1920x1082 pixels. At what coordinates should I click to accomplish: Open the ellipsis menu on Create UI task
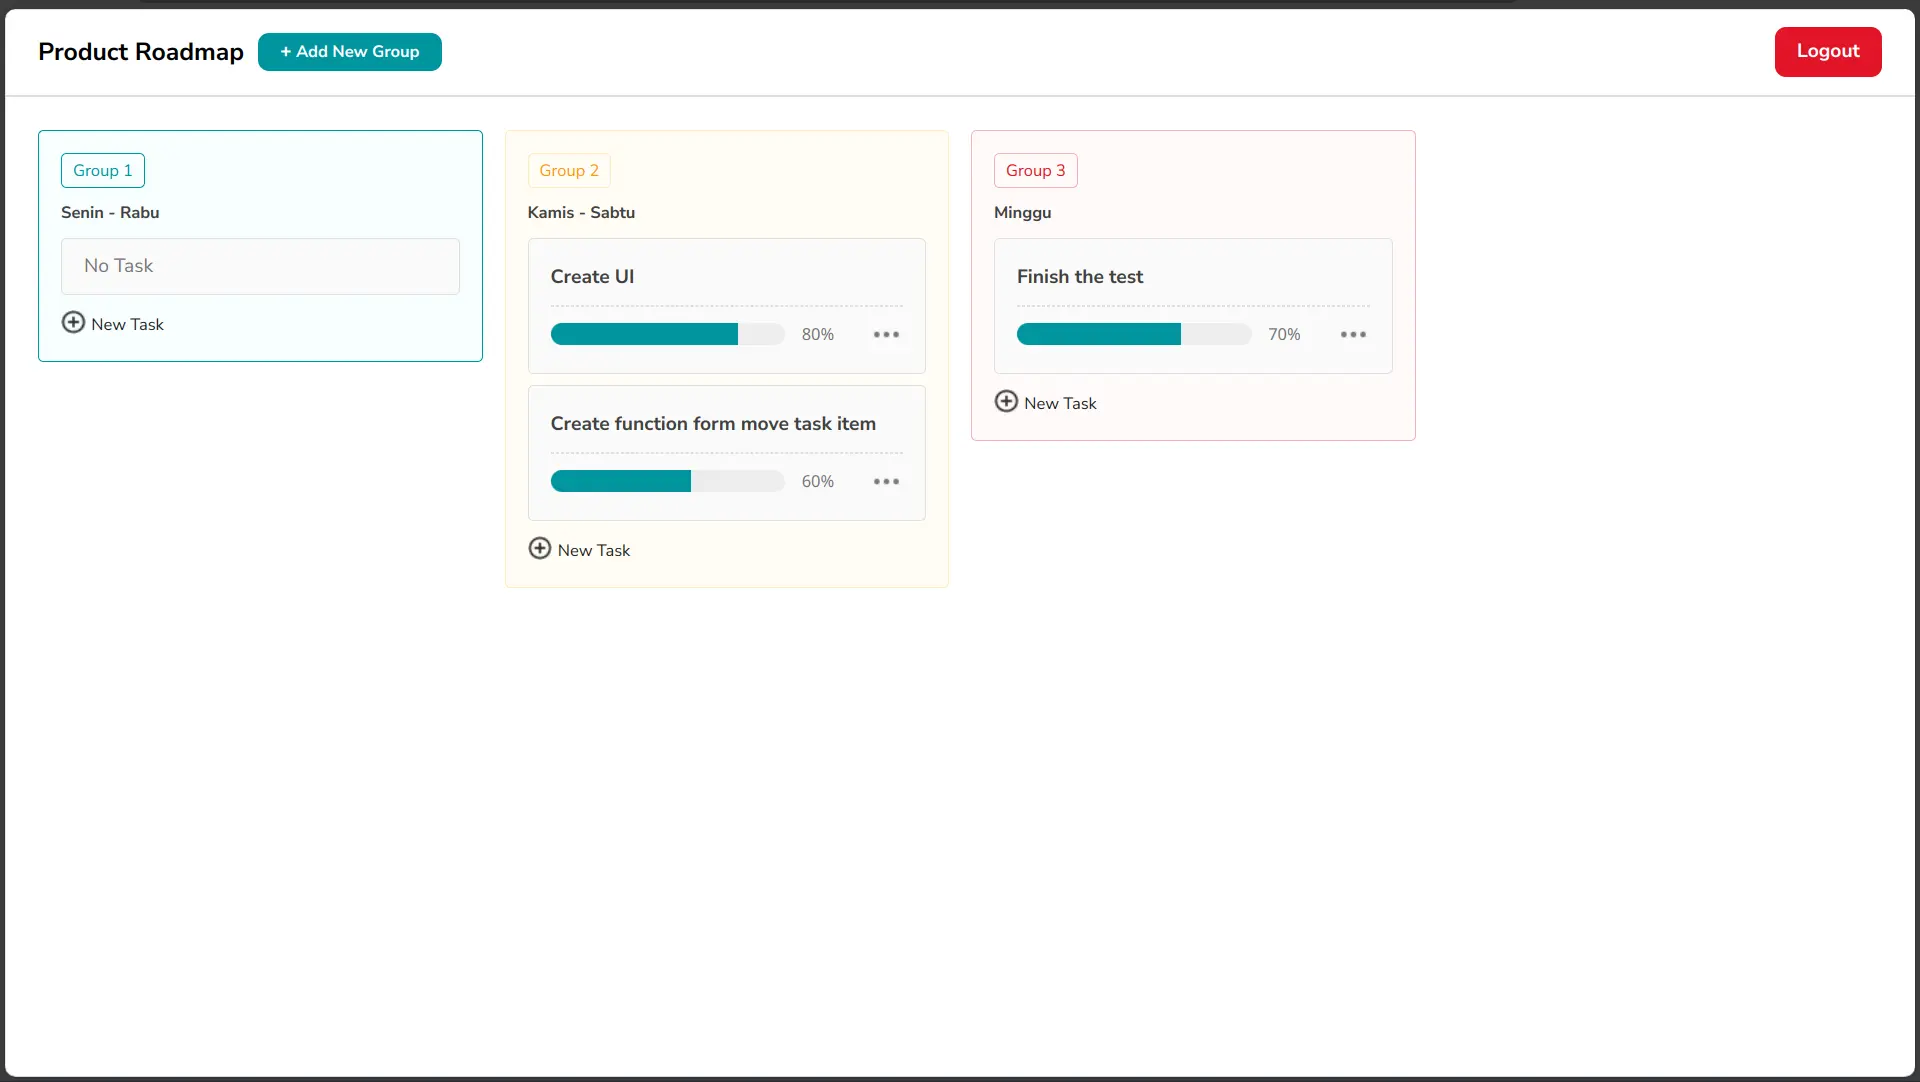(x=885, y=334)
